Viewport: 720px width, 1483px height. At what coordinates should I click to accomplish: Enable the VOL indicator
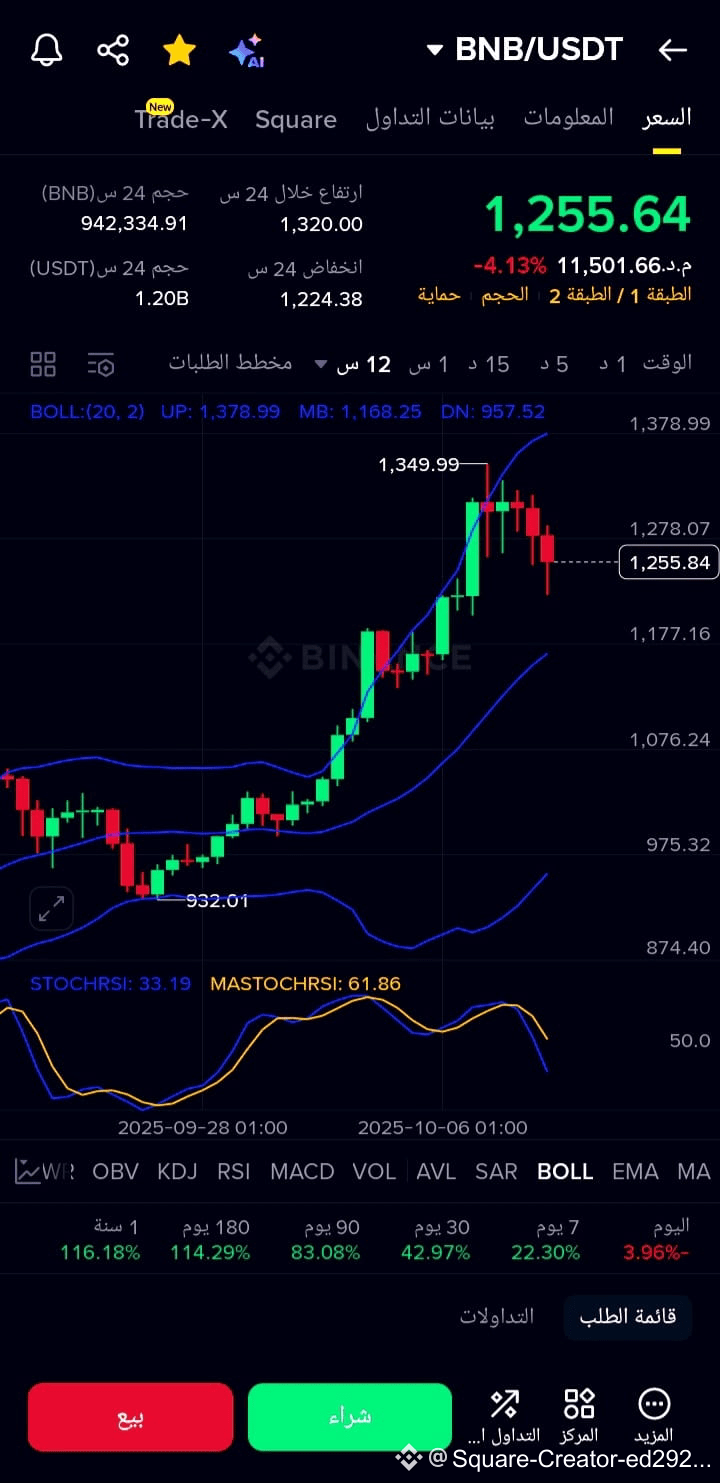coord(374,1171)
